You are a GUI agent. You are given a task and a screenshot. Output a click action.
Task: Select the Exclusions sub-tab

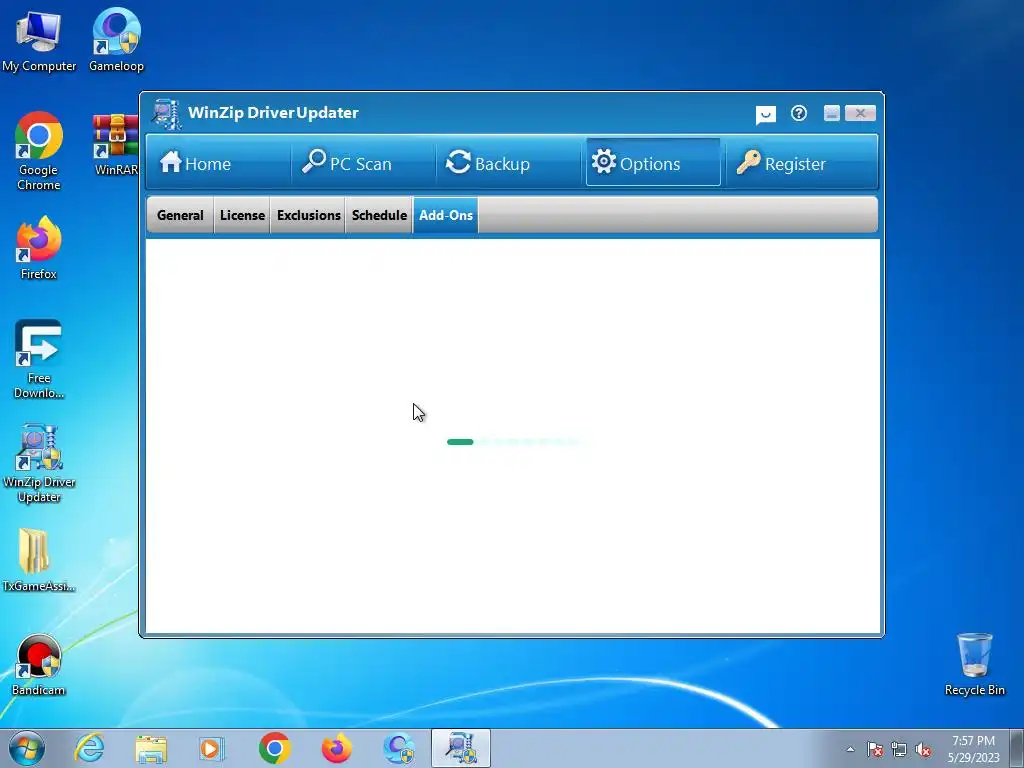tap(308, 215)
